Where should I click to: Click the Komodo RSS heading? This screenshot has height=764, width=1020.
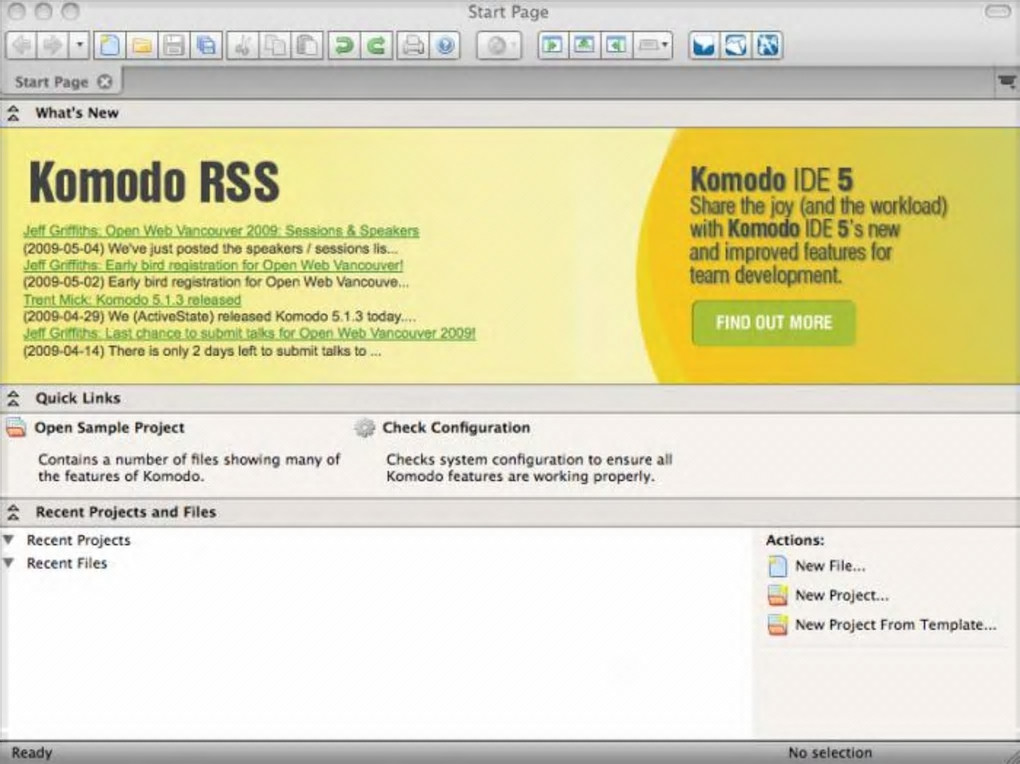pyautogui.click(x=154, y=182)
